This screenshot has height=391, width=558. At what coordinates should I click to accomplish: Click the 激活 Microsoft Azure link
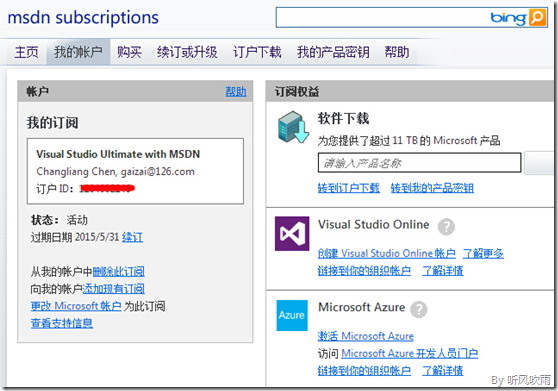[366, 336]
